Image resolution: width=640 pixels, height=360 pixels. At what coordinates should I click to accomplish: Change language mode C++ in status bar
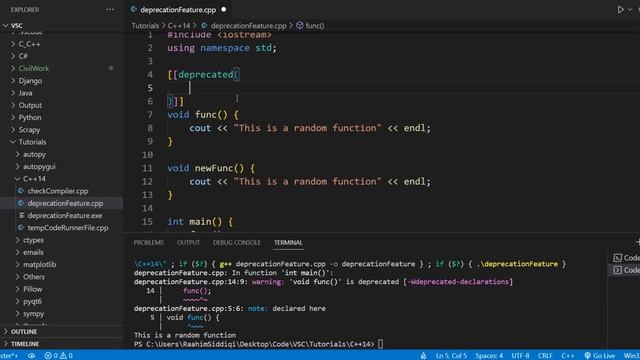click(x=567, y=356)
